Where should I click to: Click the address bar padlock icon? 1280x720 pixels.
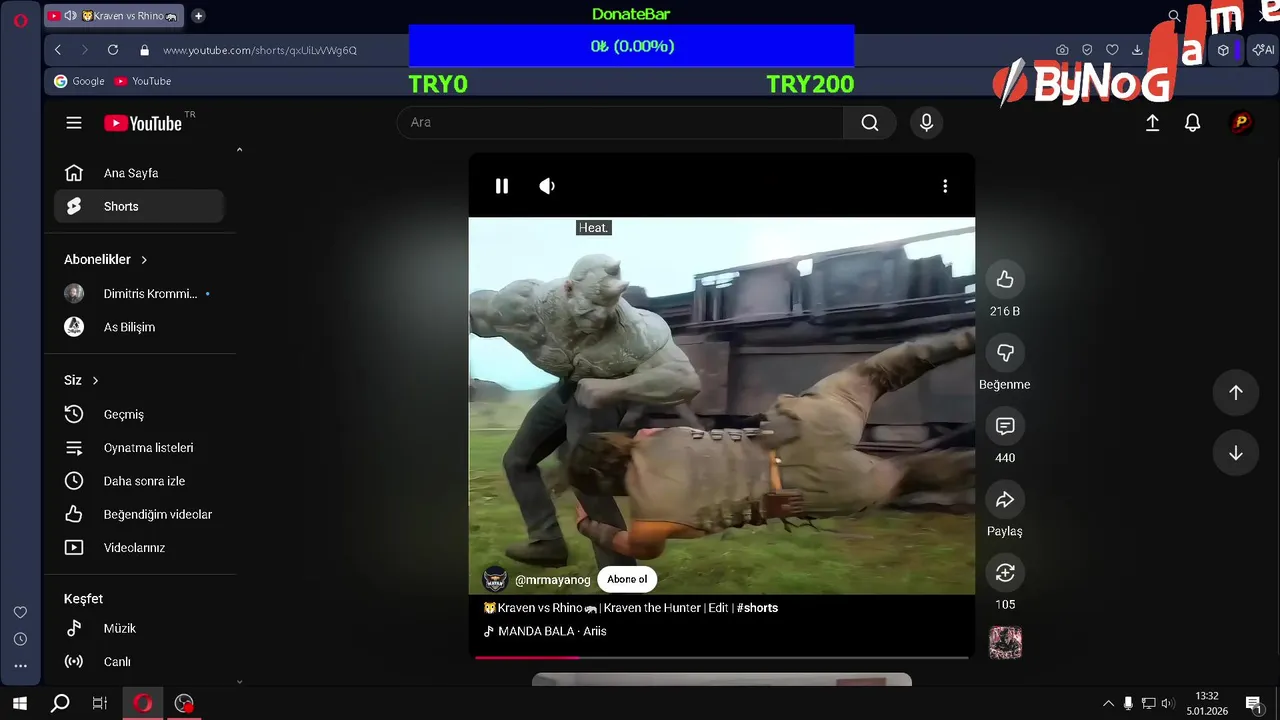point(144,50)
